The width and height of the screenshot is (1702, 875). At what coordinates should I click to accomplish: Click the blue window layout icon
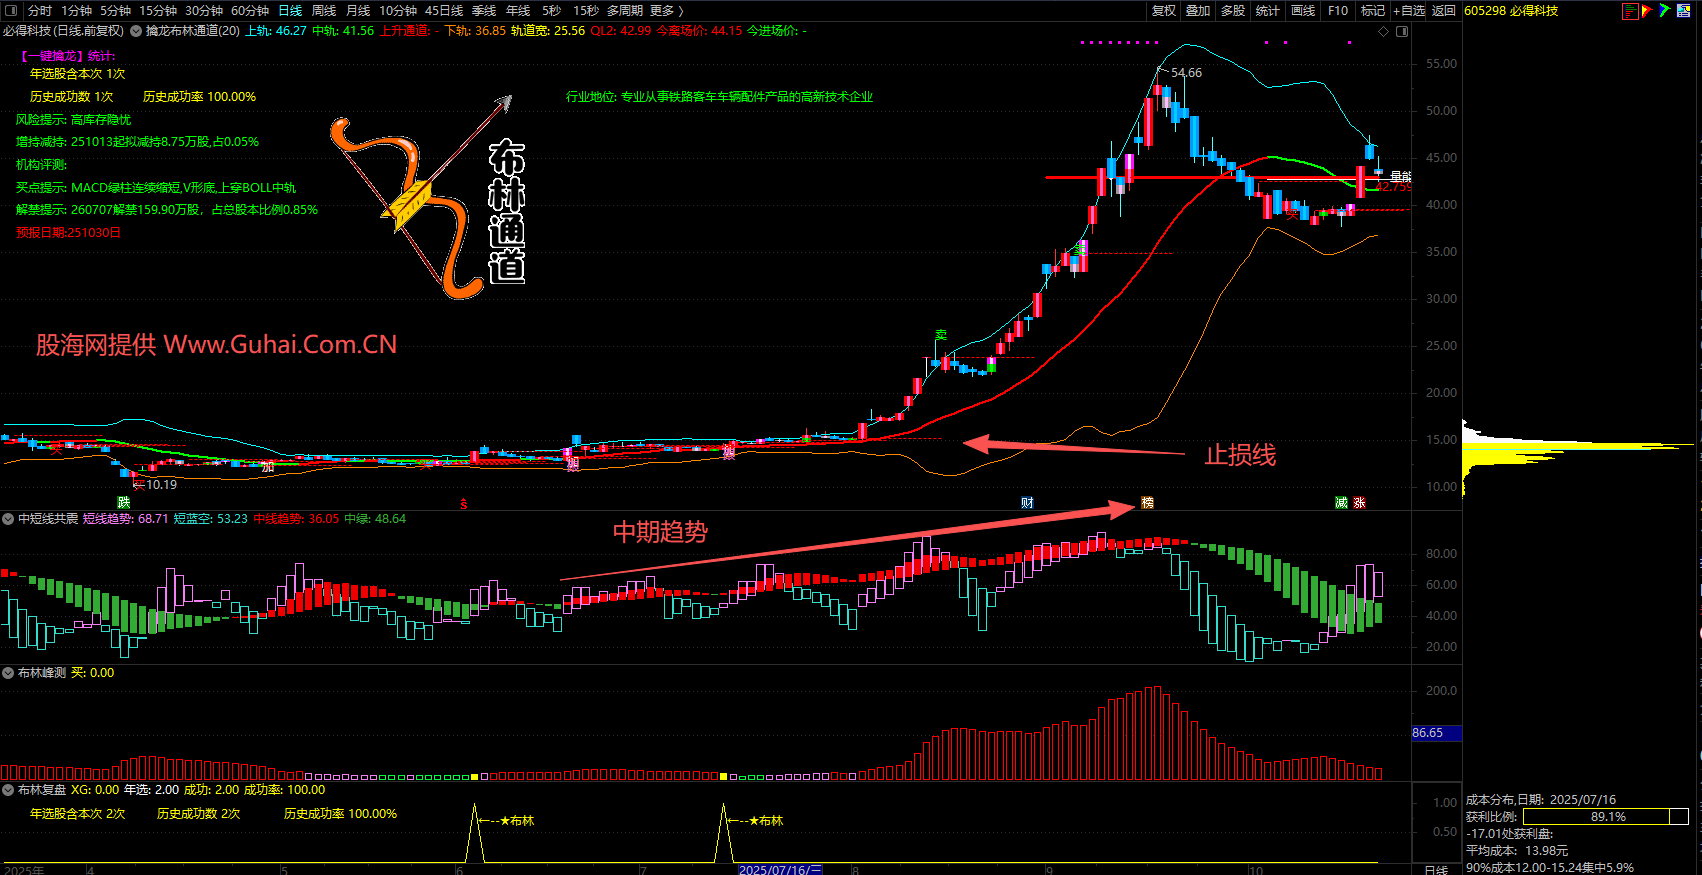point(1684,11)
